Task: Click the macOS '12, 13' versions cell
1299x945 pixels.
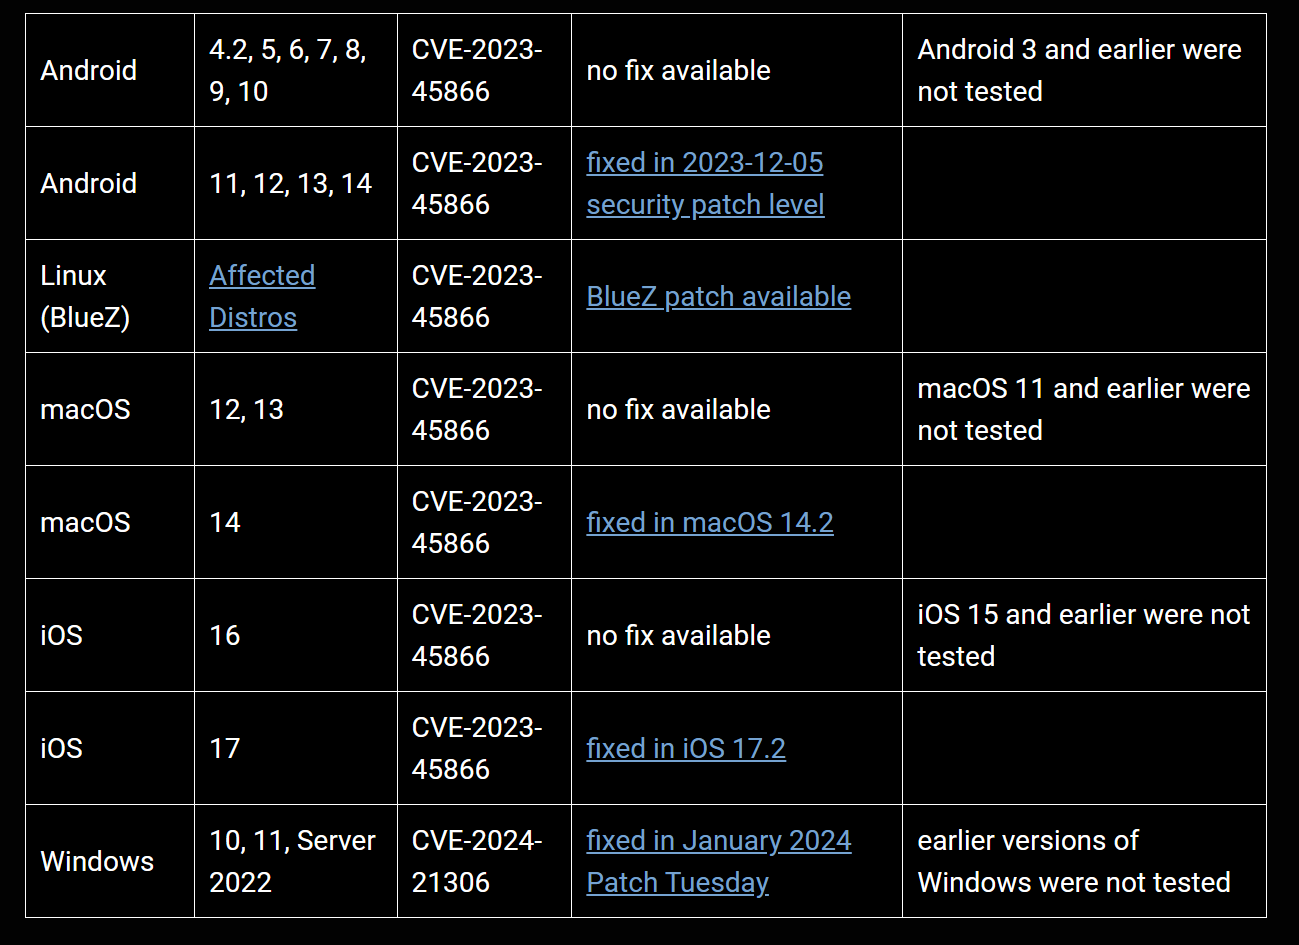Action: pos(296,409)
